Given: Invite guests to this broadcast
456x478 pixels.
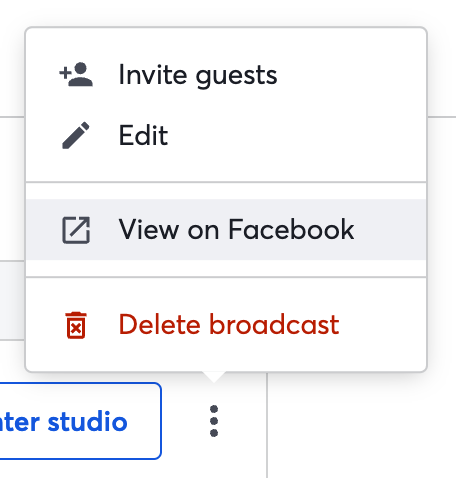Looking at the screenshot, I should coord(226,75).
